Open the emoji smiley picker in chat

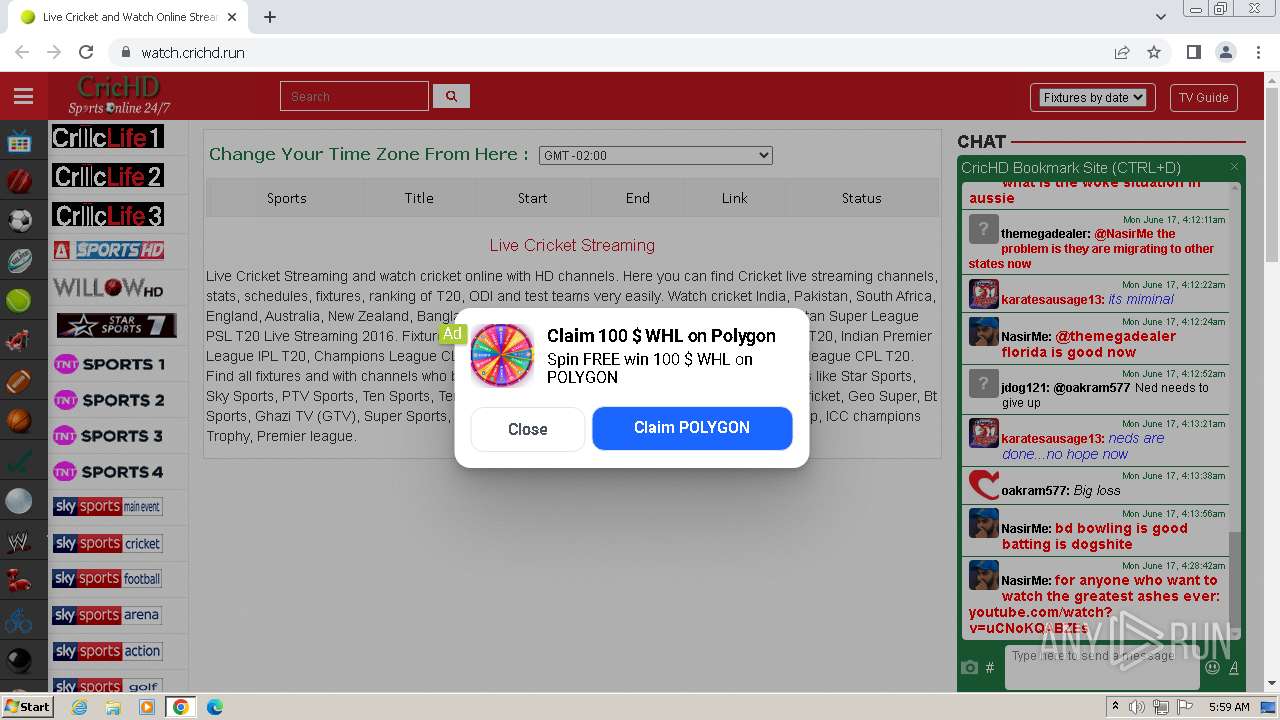coord(1213,667)
